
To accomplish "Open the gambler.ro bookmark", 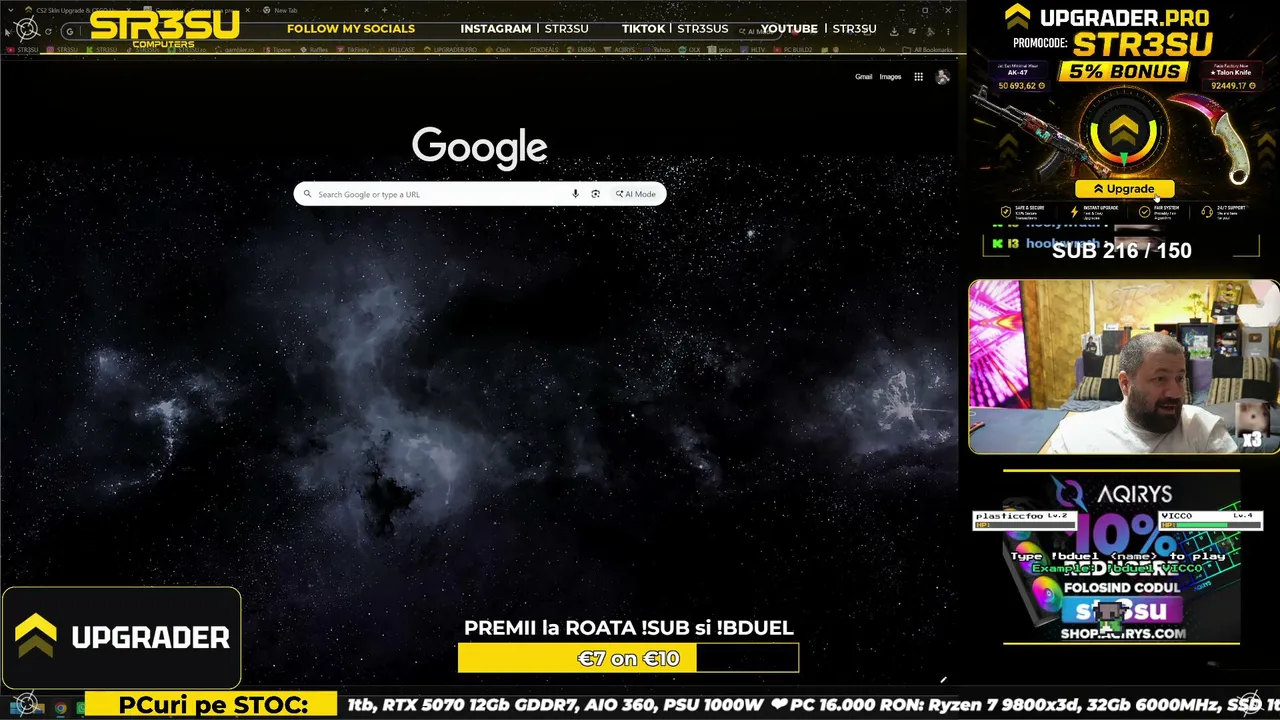I will coord(236,49).
